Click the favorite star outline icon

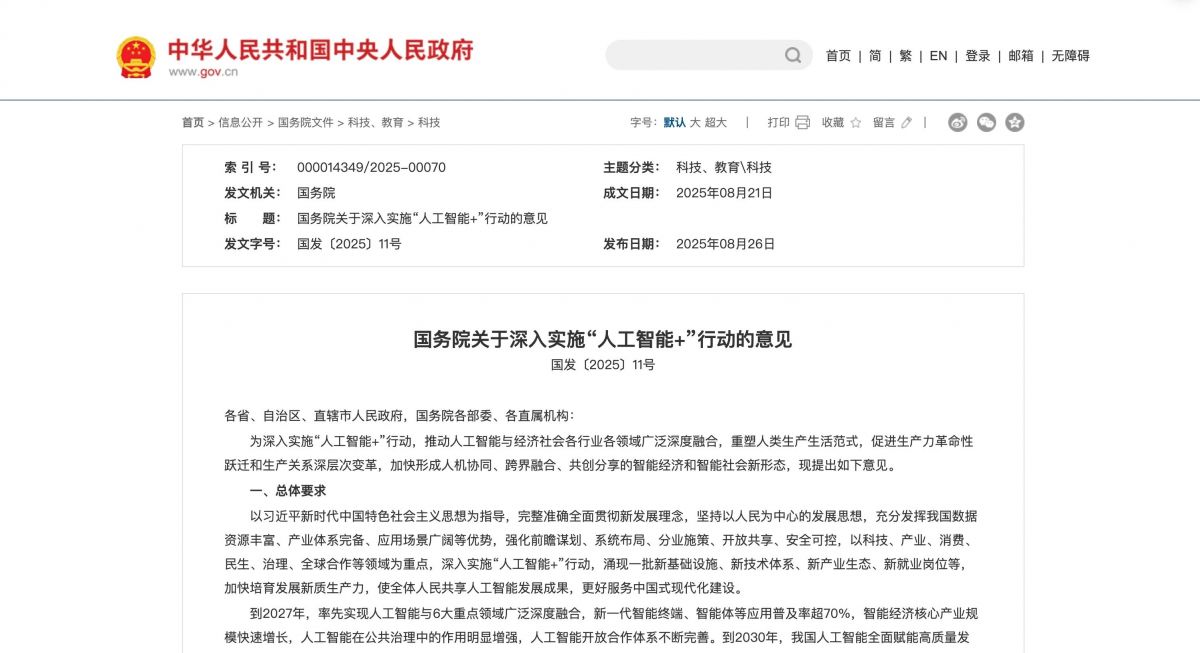point(855,123)
